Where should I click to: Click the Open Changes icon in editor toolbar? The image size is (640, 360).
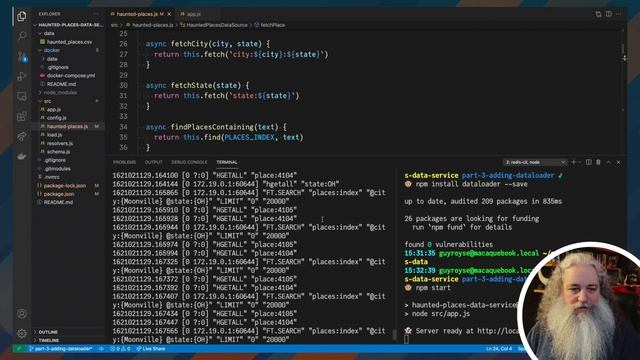(x=598, y=14)
